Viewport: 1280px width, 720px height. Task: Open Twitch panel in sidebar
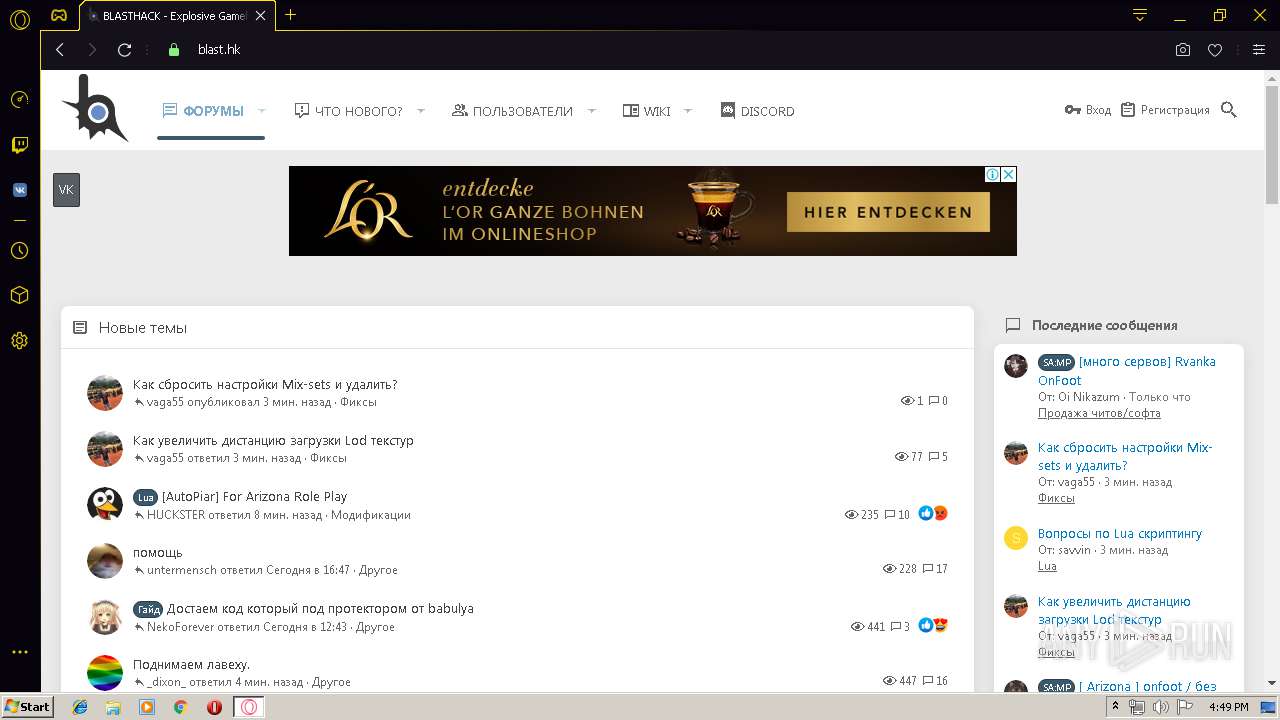(19, 146)
